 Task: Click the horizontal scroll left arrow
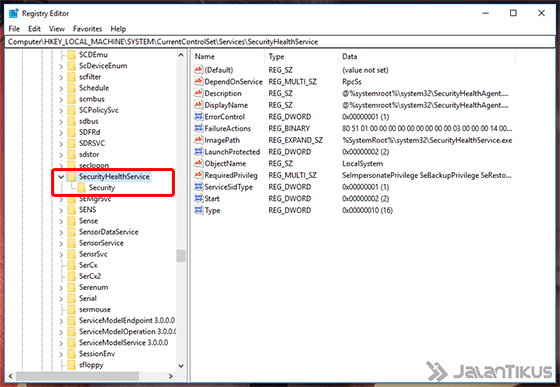[10, 376]
